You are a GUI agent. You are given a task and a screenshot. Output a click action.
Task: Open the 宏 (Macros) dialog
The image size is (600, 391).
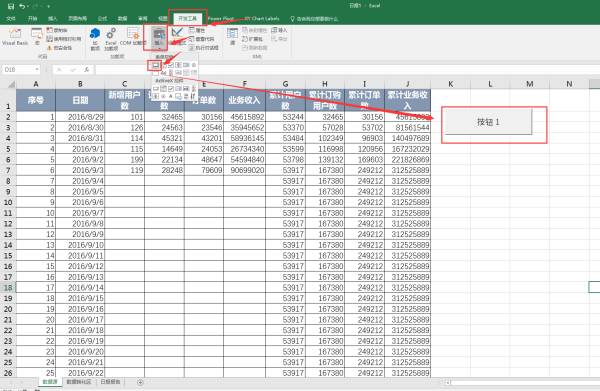pos(37,37)
